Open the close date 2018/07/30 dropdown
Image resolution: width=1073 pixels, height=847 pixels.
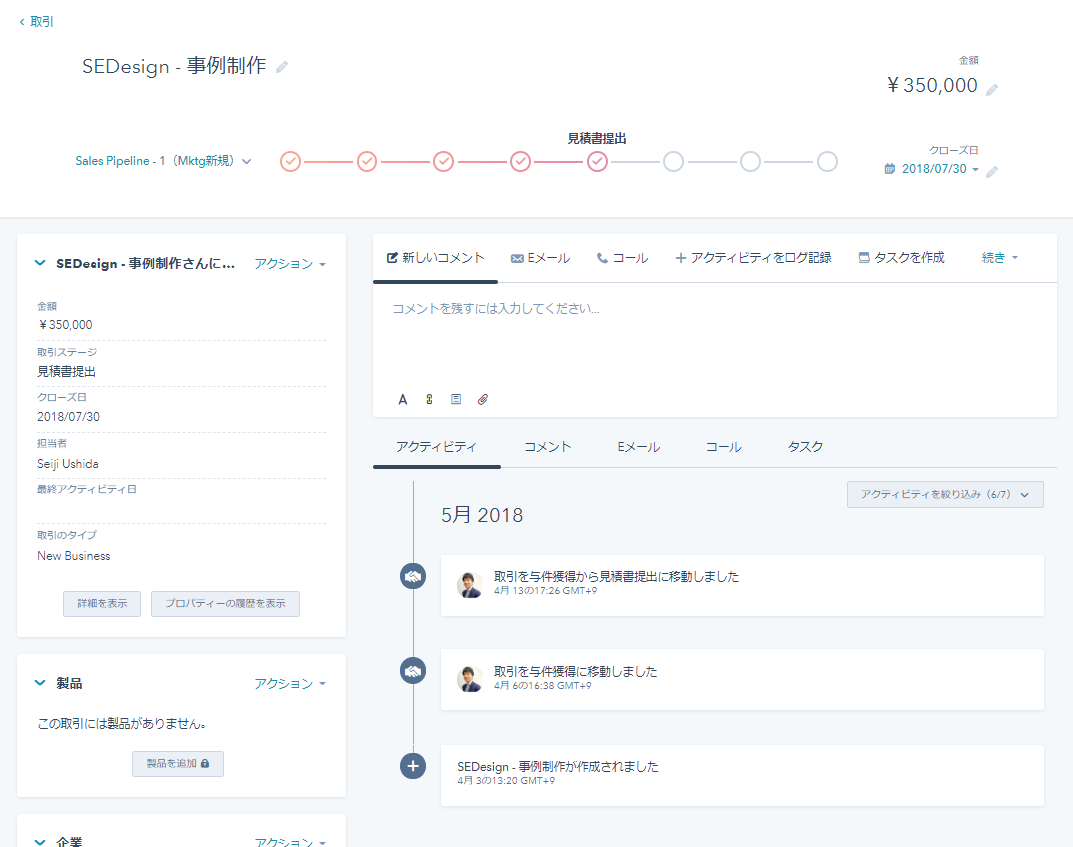tap(940, 169)
